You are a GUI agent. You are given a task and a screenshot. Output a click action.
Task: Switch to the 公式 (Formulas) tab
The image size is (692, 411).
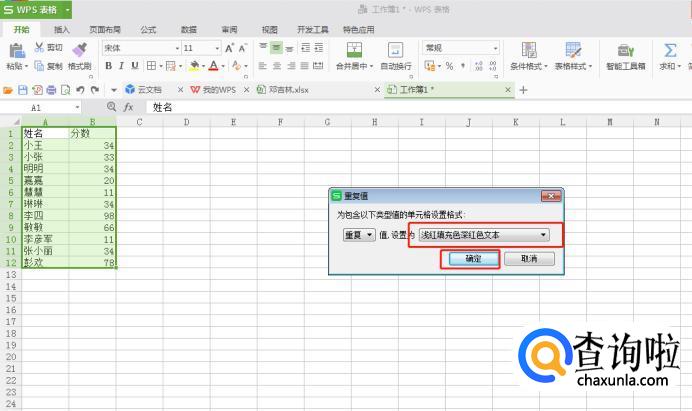[x=148, y=30]
